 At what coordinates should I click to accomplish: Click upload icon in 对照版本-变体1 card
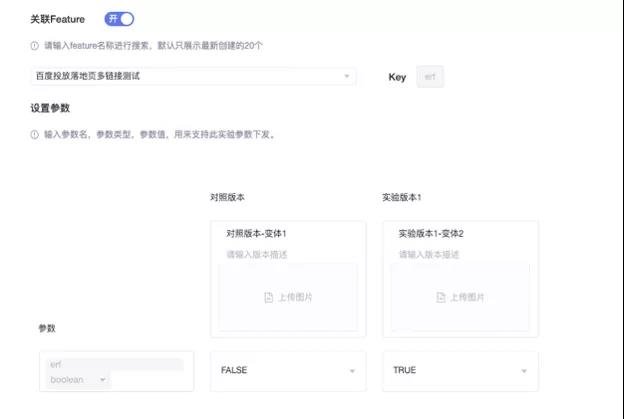click(269, 297)
